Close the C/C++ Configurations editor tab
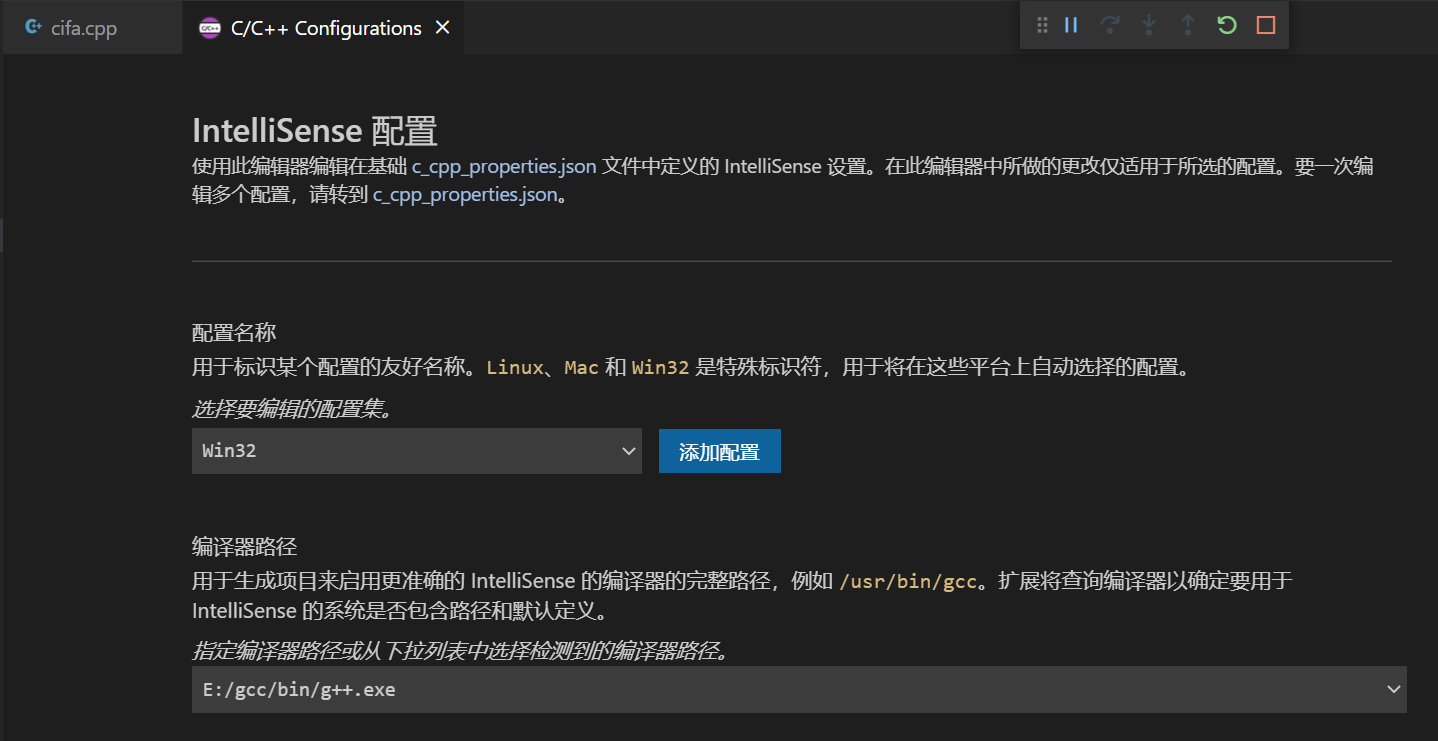The height and width of the screenshot is (741, 1438). [x=442, y=28]
